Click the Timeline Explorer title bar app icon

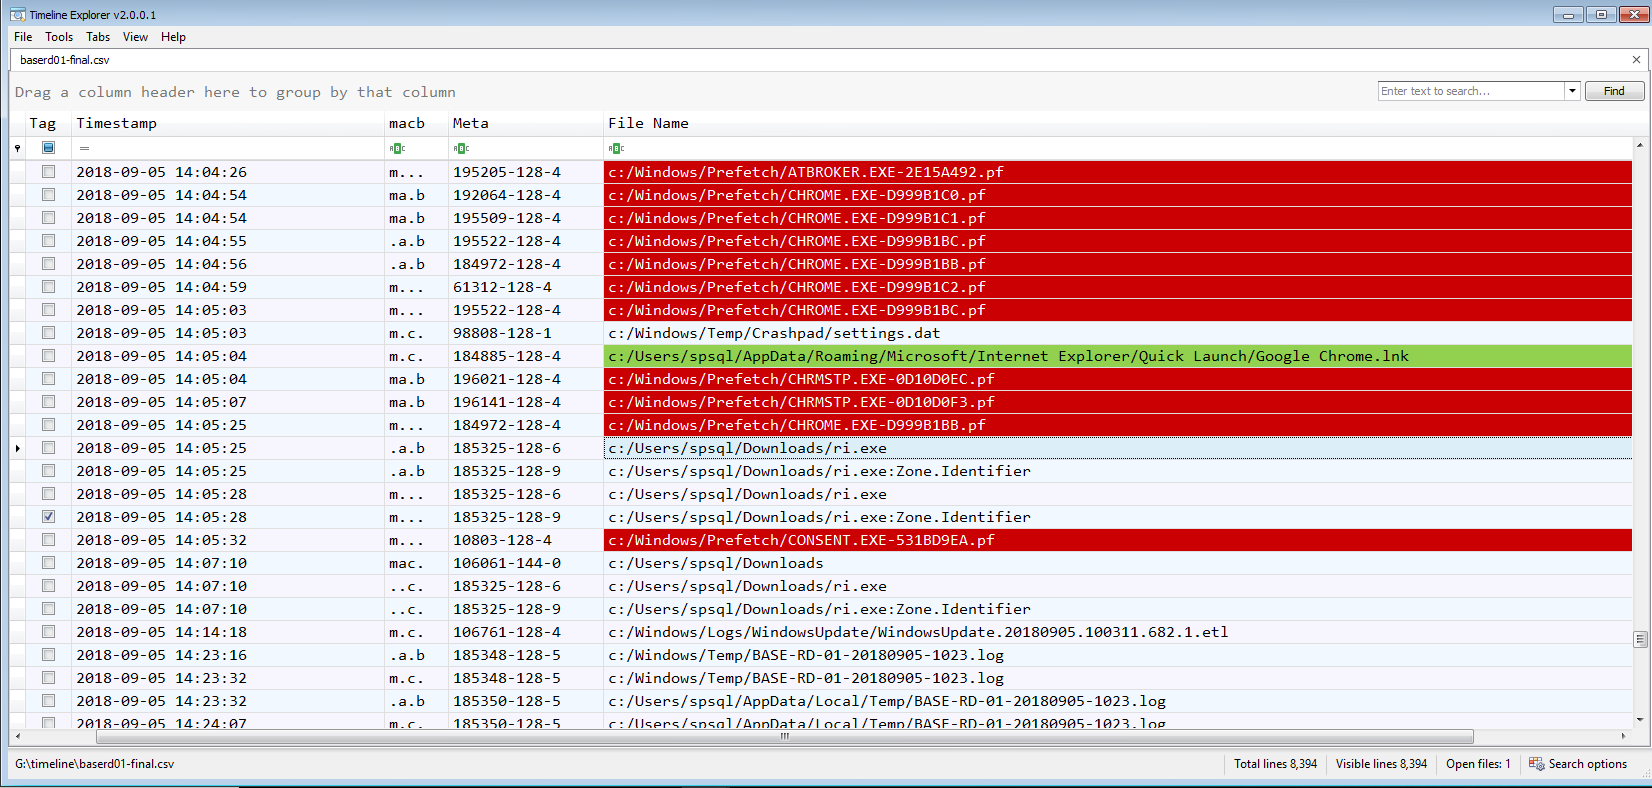17,15
